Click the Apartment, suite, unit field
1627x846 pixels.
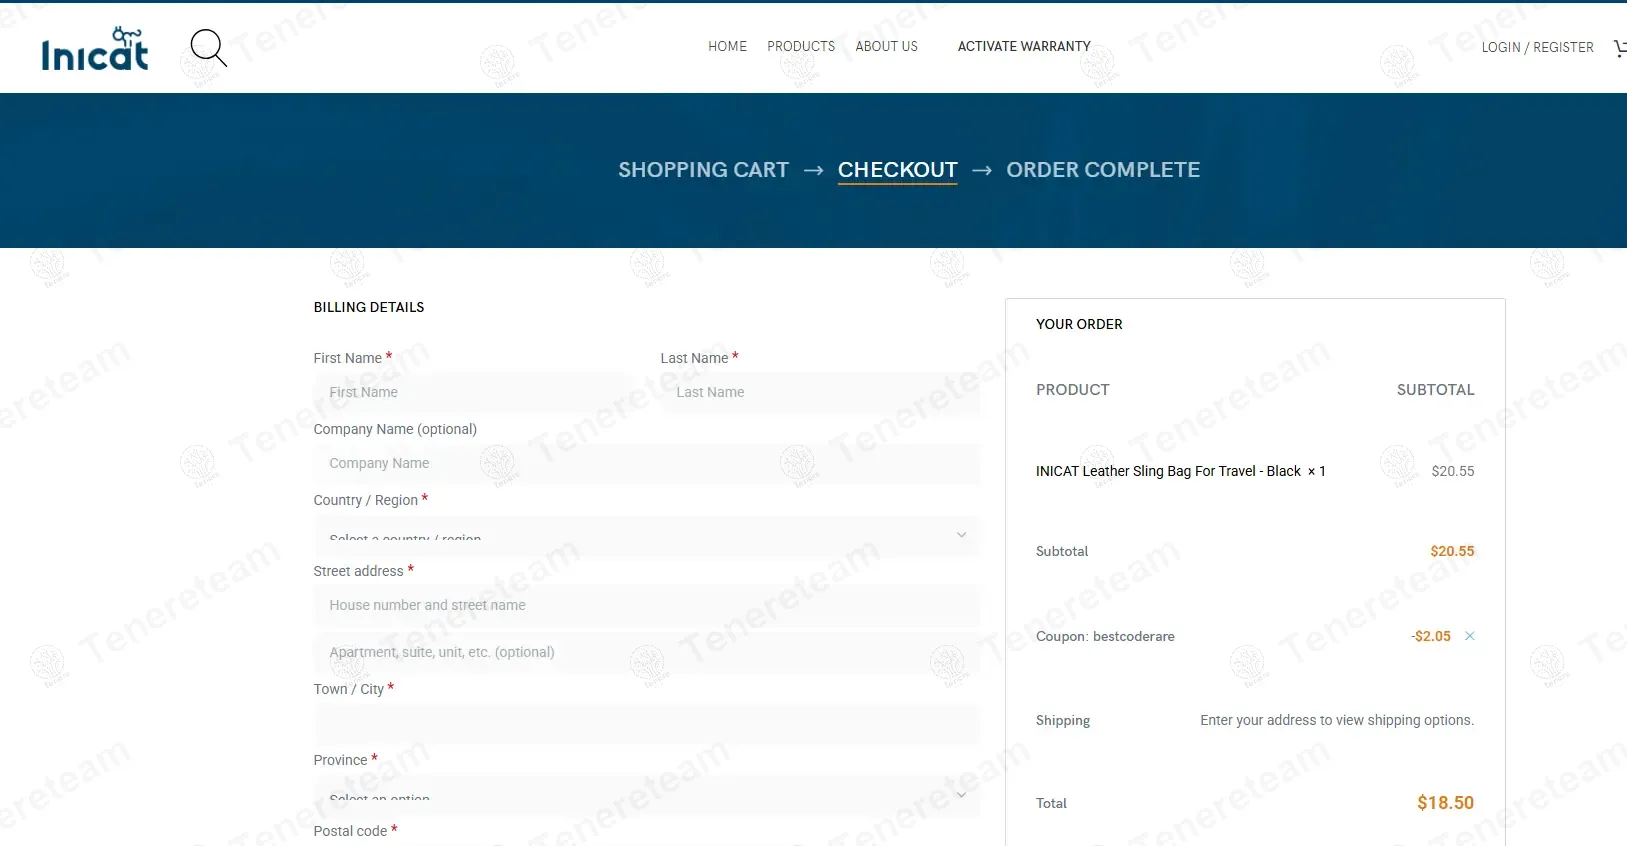[x=647, y=652]
